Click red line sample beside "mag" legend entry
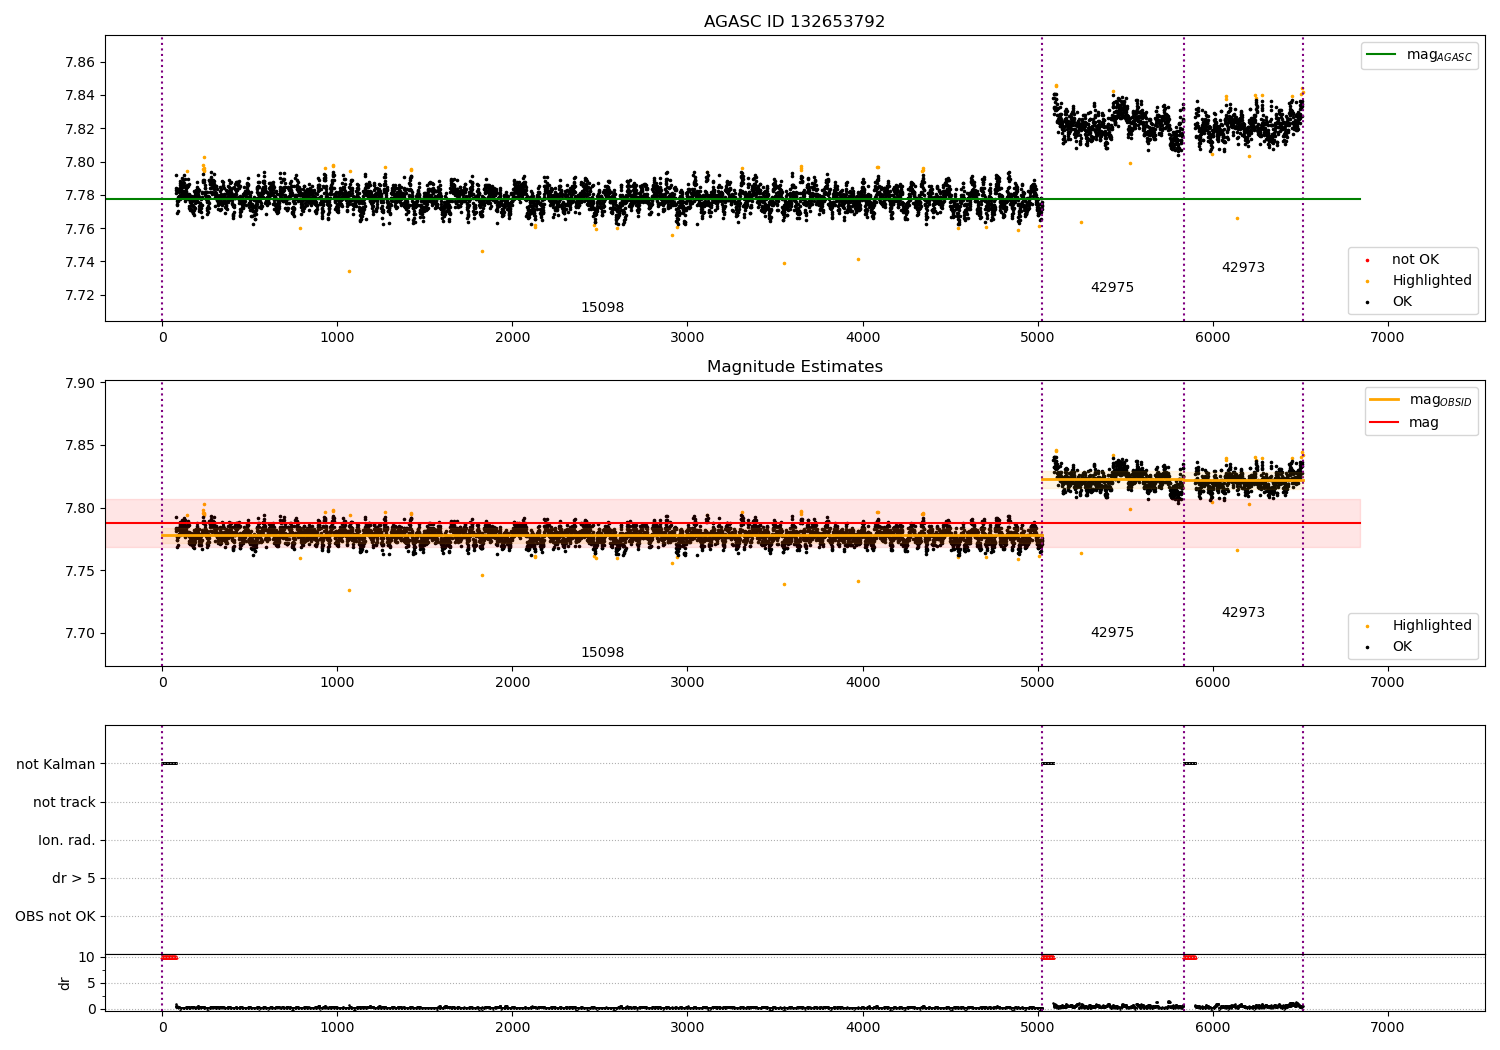The image size is (1500, 1050). coord(1385,423)
